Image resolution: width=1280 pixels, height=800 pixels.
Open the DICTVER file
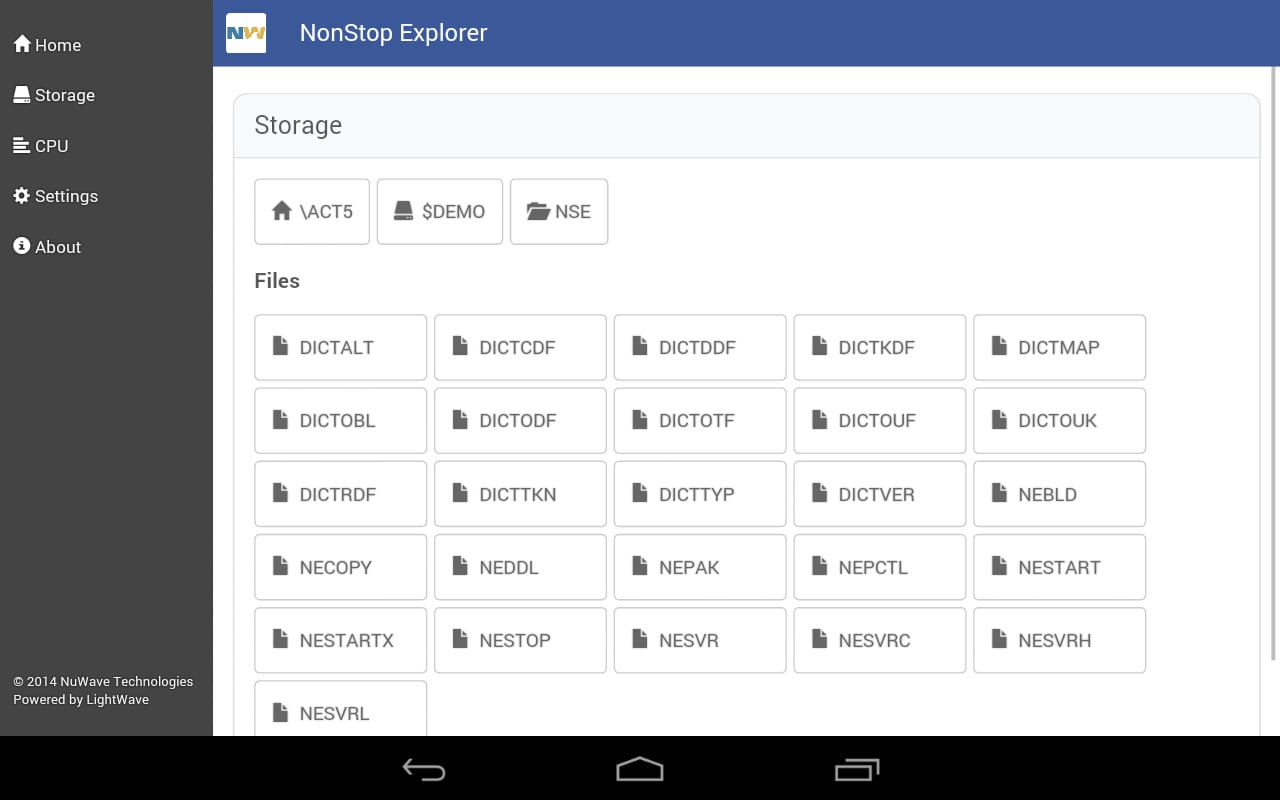[x=880, y=494]
